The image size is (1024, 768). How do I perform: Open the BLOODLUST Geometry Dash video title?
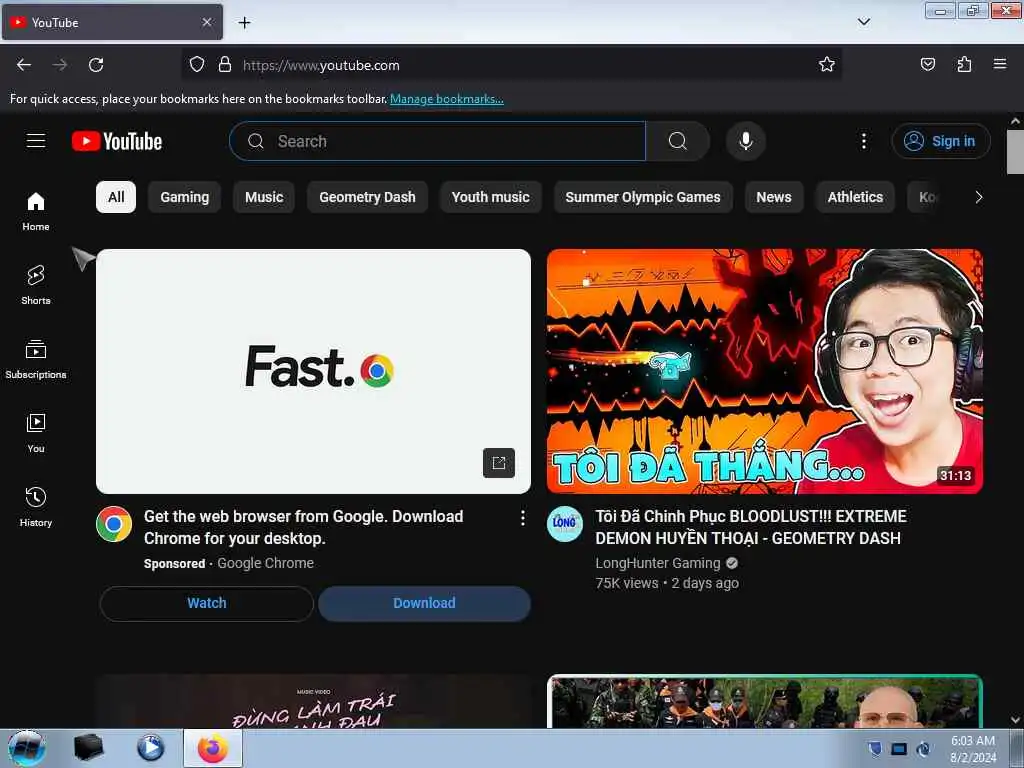[x=751, y=528]
